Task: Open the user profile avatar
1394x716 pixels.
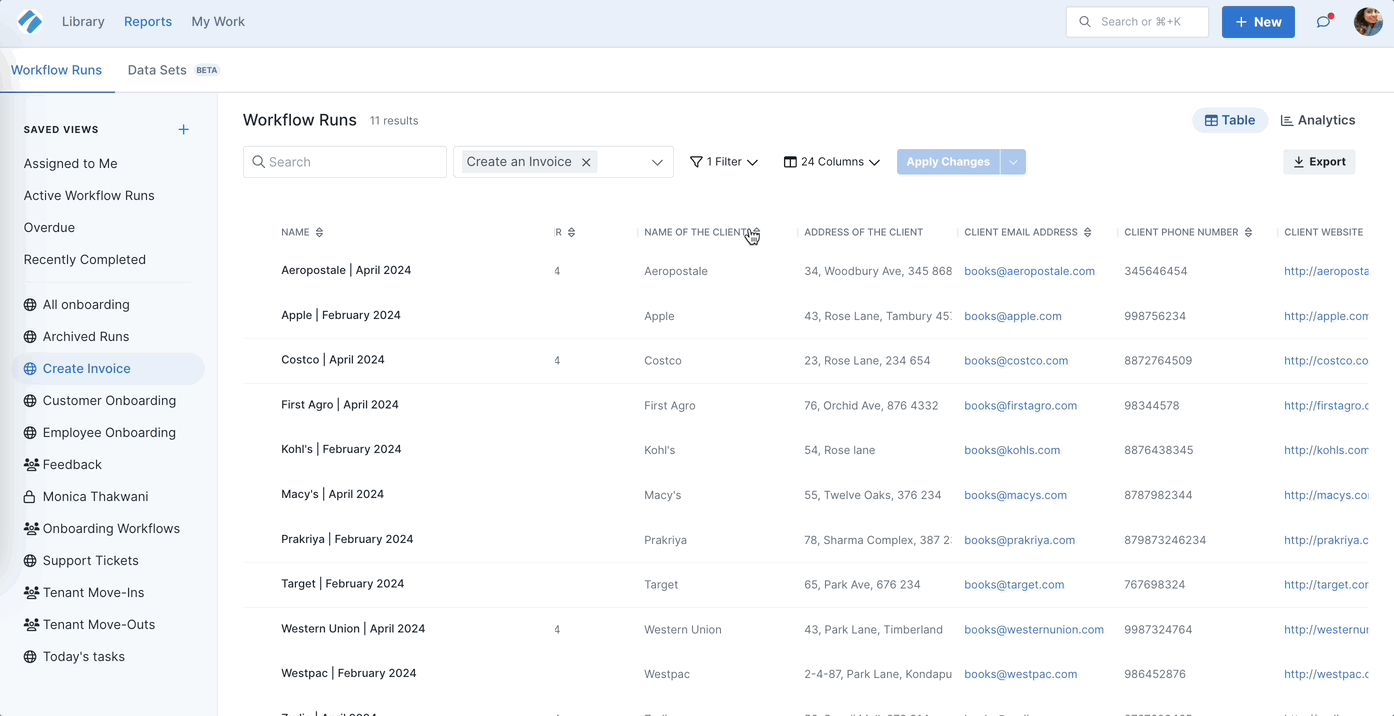Action: click(1368, 22)
